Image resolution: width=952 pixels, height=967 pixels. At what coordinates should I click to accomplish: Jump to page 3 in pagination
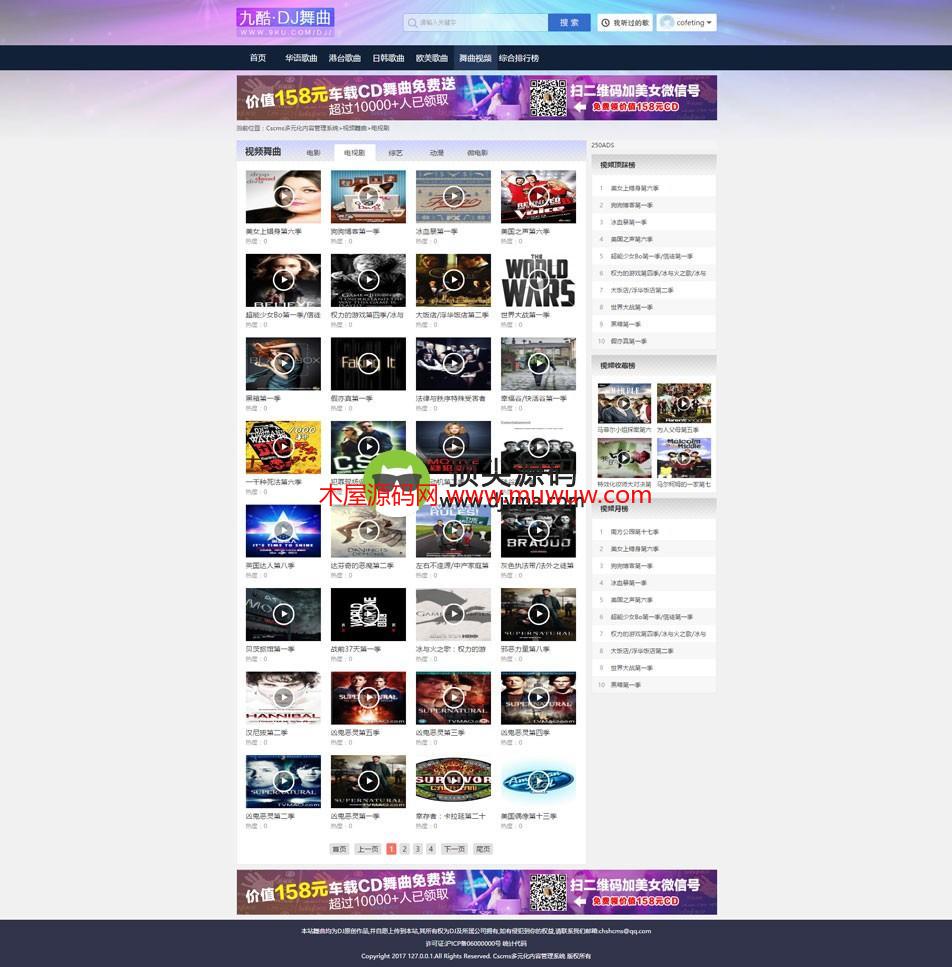(x=417, y=849)
